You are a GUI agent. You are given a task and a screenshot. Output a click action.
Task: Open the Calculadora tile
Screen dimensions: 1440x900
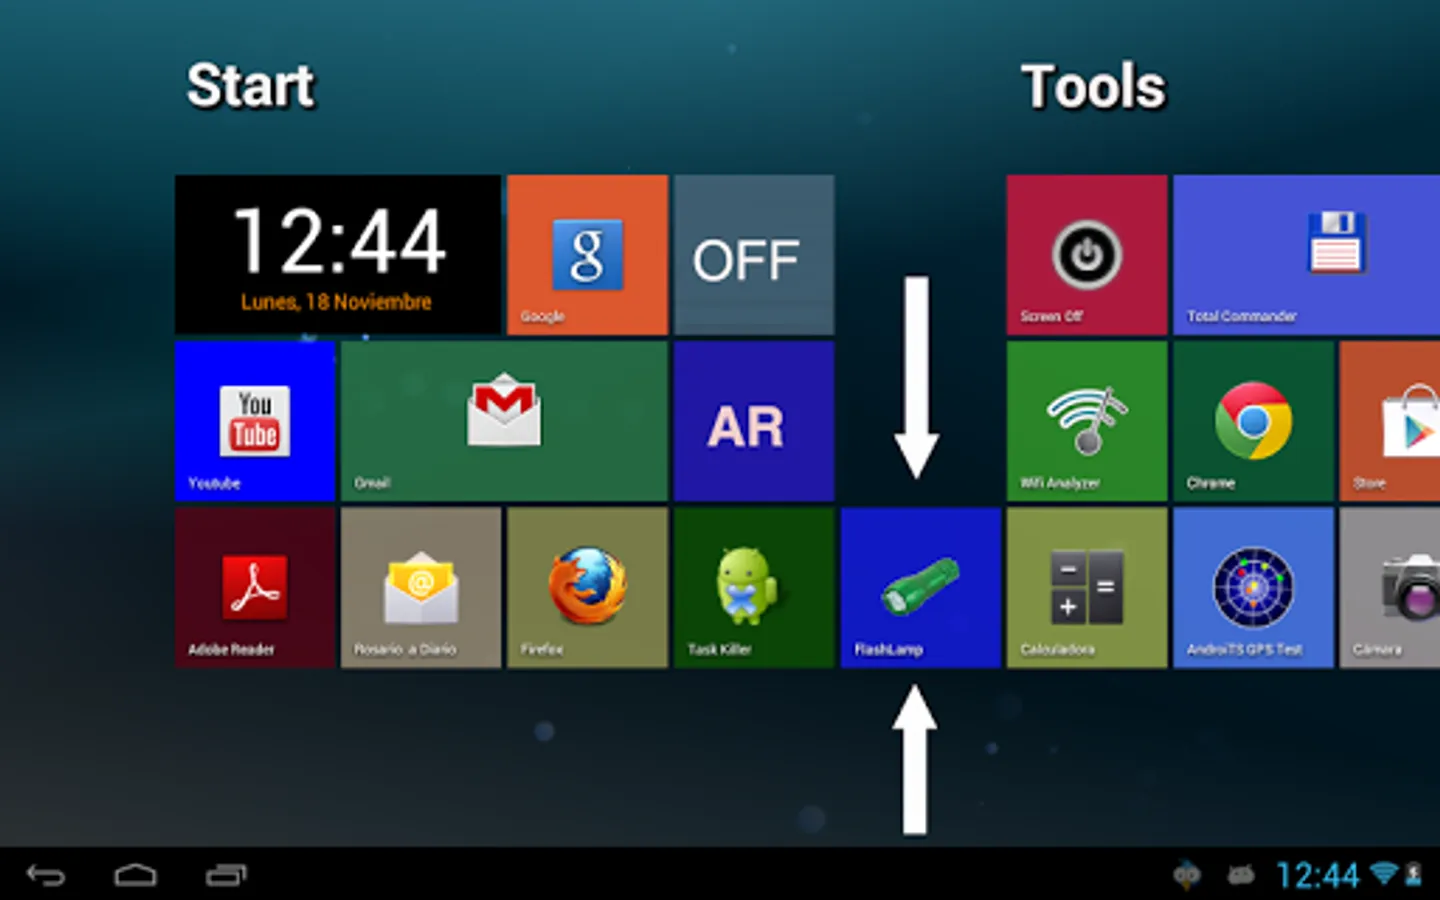[1087, 587]
